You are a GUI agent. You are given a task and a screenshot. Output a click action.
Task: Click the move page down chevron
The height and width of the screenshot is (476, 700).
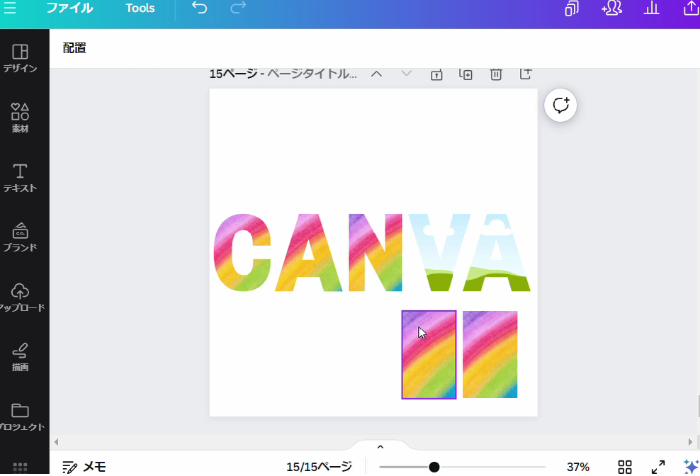click(406, 73)
